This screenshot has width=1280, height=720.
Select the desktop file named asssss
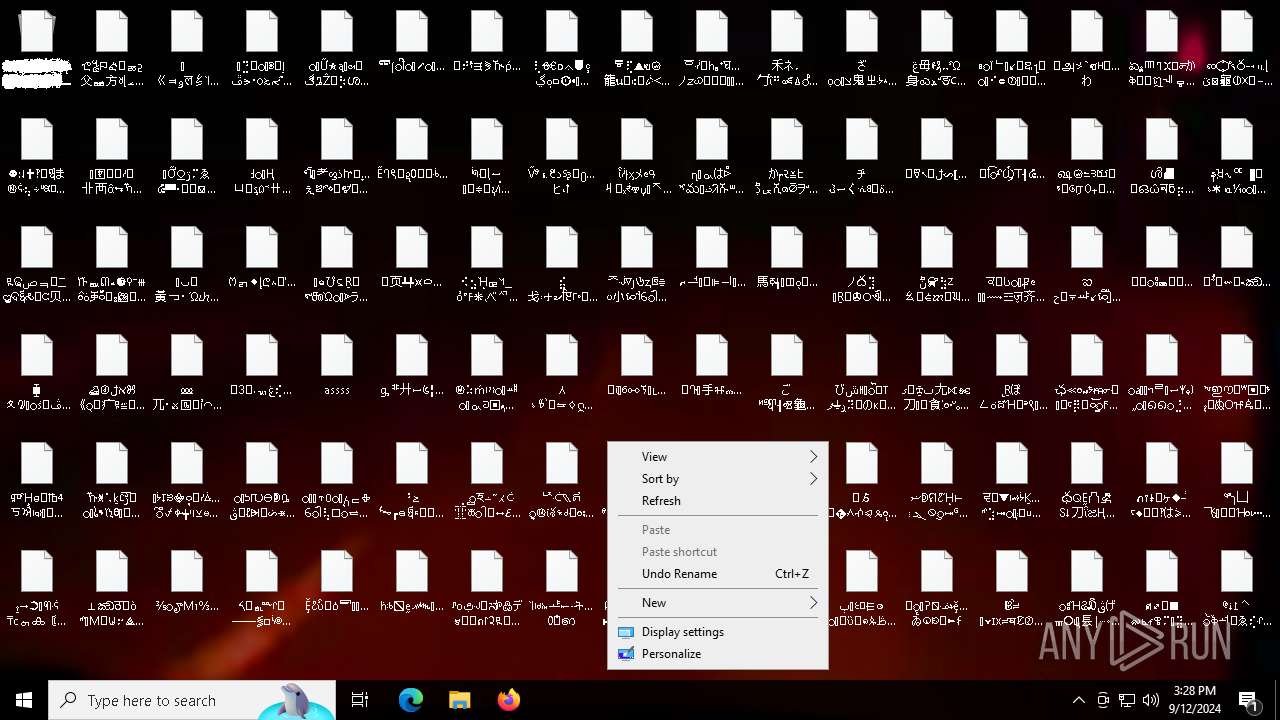[337, 366]
